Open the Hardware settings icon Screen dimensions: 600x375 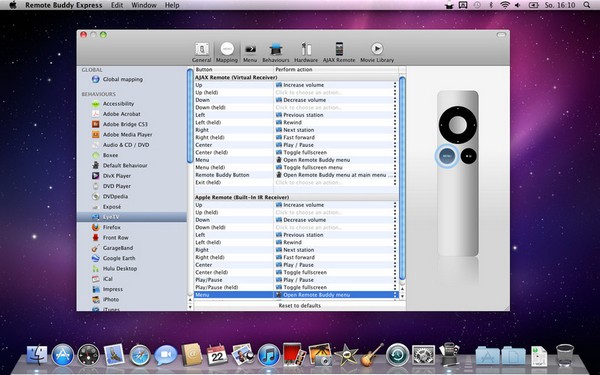coord(306,52)
